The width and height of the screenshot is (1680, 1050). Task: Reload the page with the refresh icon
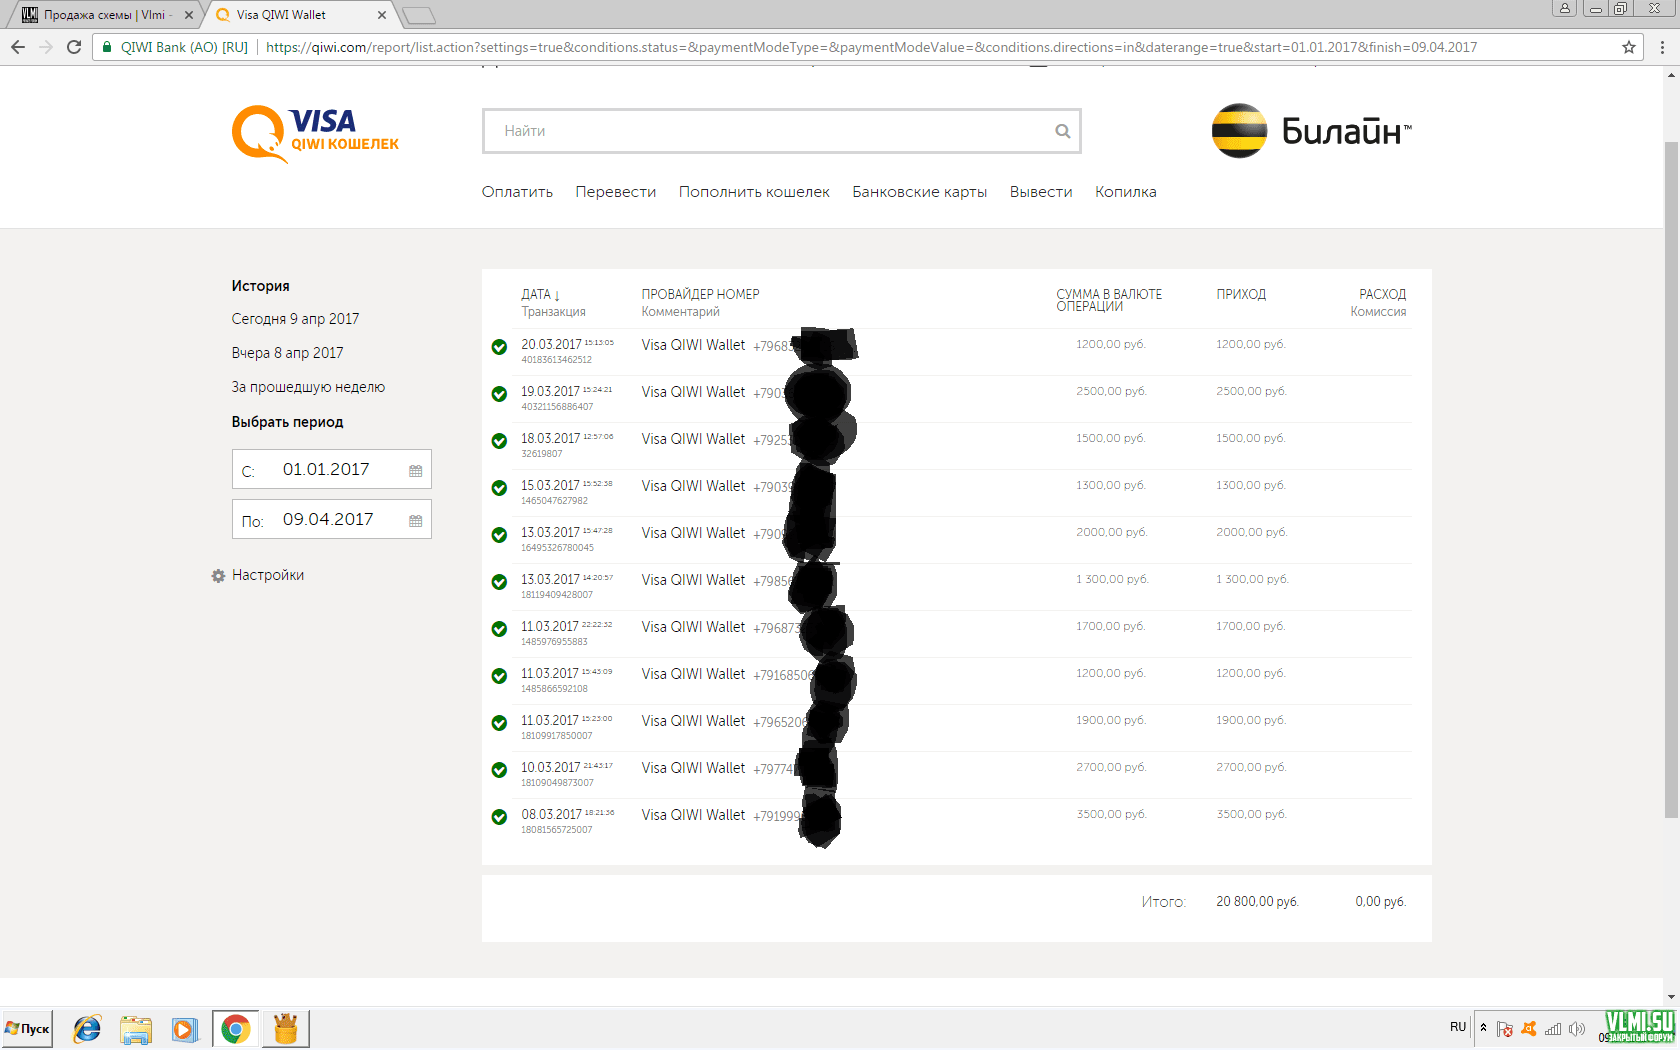pos(74,47)
